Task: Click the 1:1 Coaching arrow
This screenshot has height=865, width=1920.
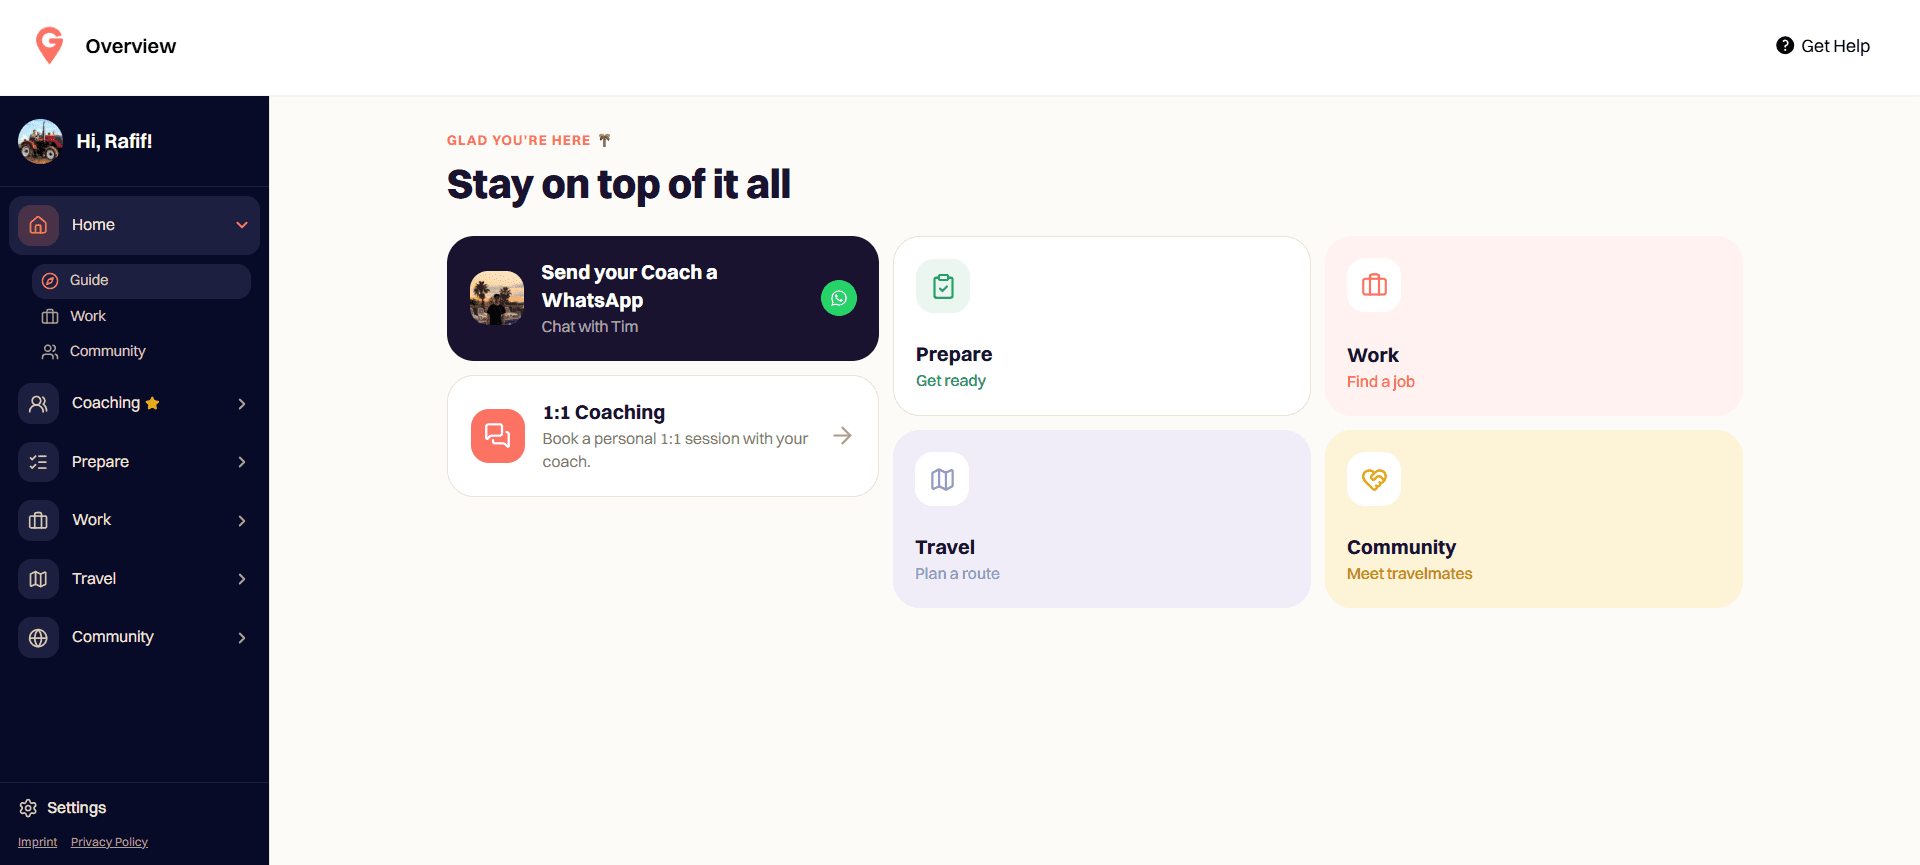Action: point(843,436)
